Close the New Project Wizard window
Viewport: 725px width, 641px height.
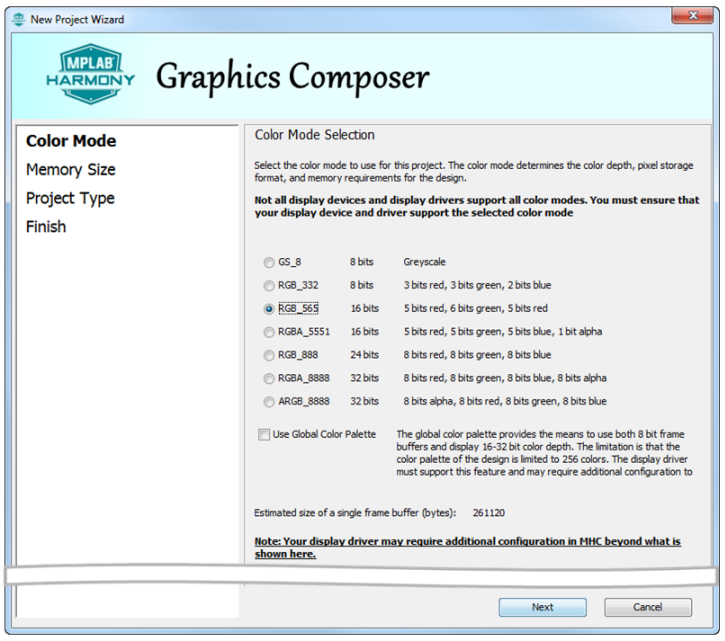pos(692,15)
